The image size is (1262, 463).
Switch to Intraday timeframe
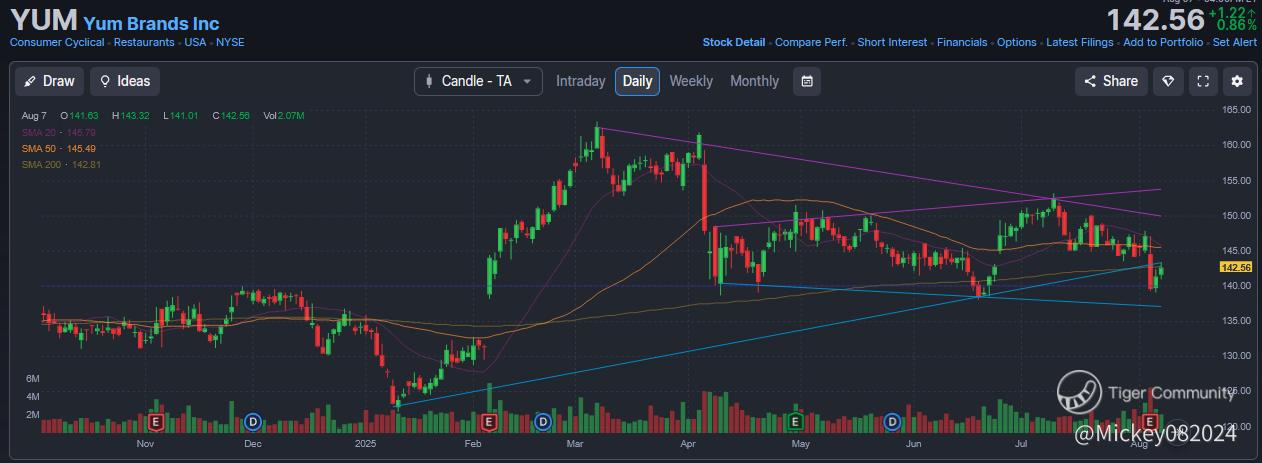[580, 81]
